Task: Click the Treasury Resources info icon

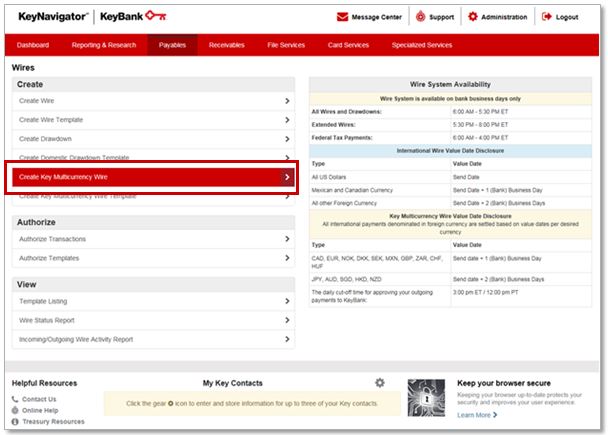Action: [15, 421]
